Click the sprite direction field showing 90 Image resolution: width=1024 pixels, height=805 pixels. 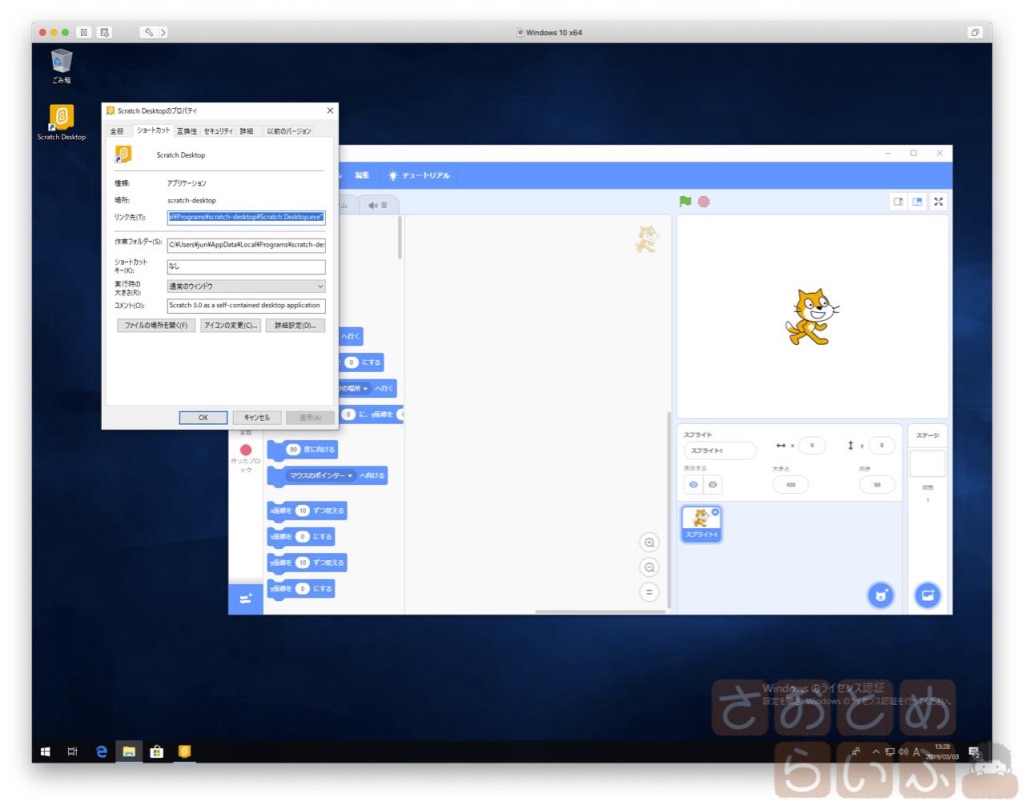(x=877, y=484)
